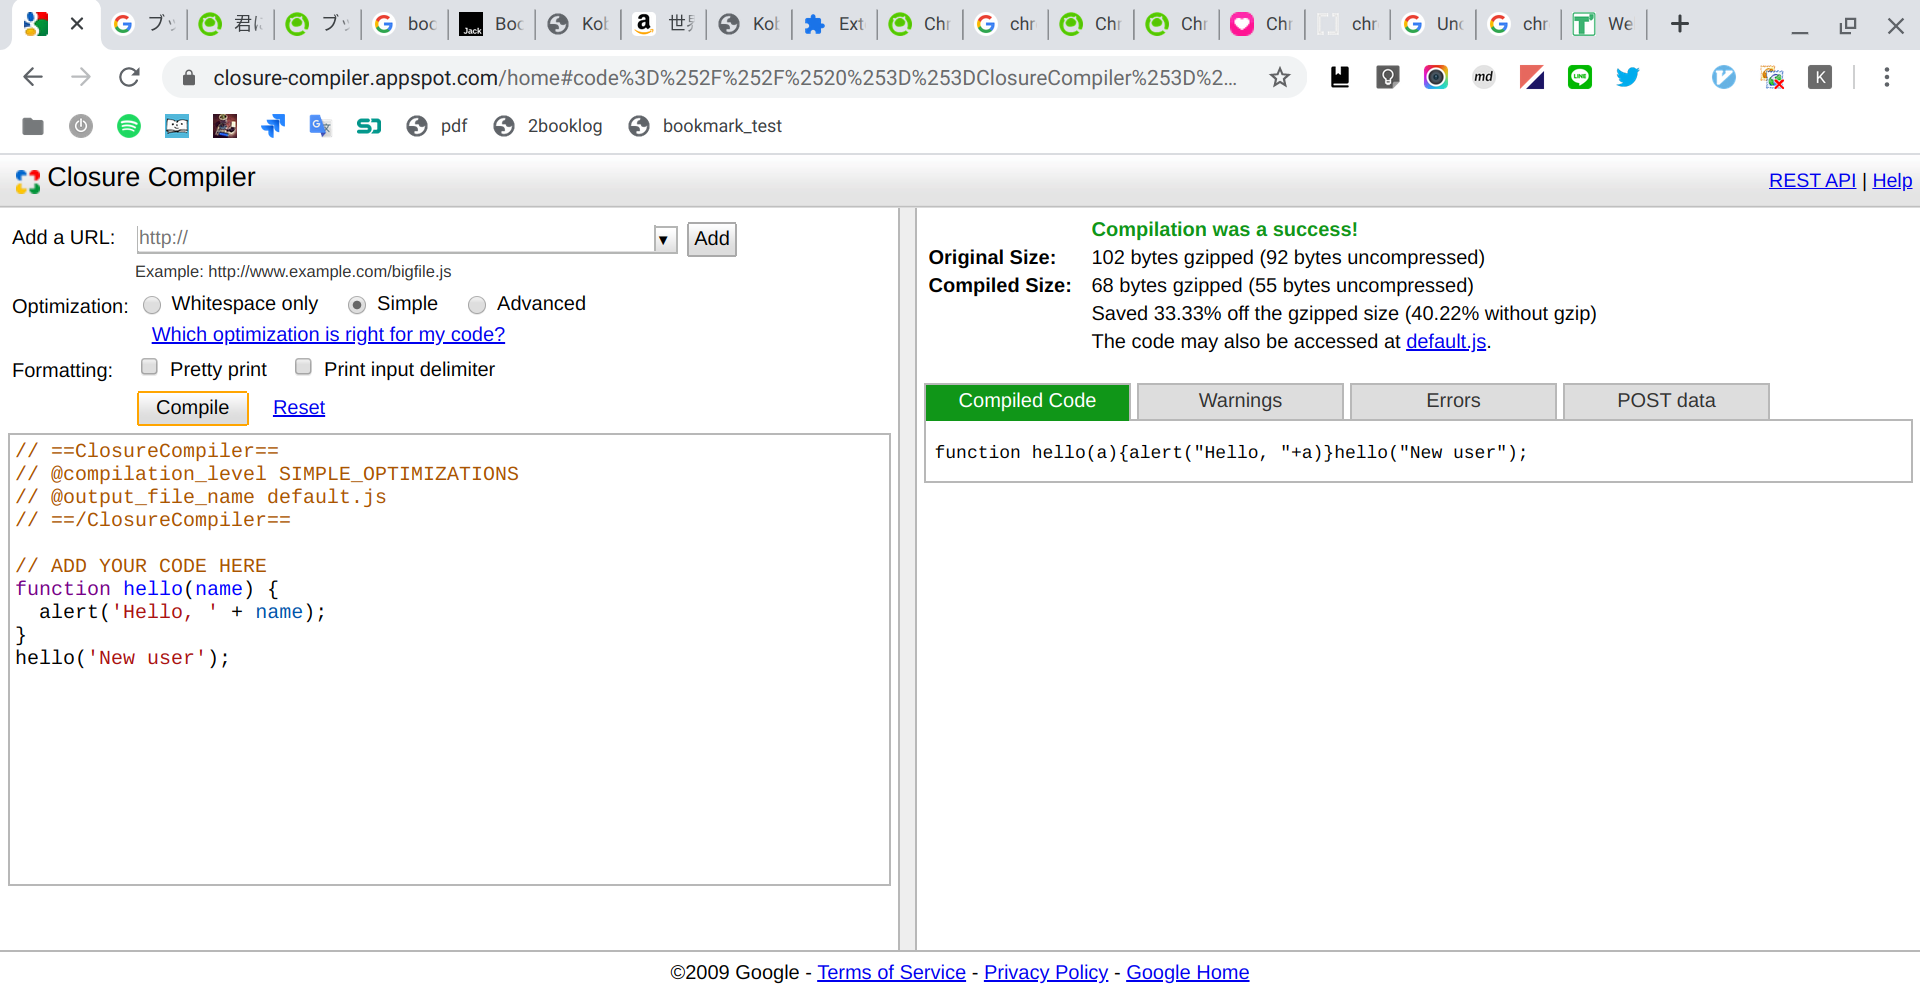
Task: Enable the Pretty print checkbox
Action: [149, 367]
